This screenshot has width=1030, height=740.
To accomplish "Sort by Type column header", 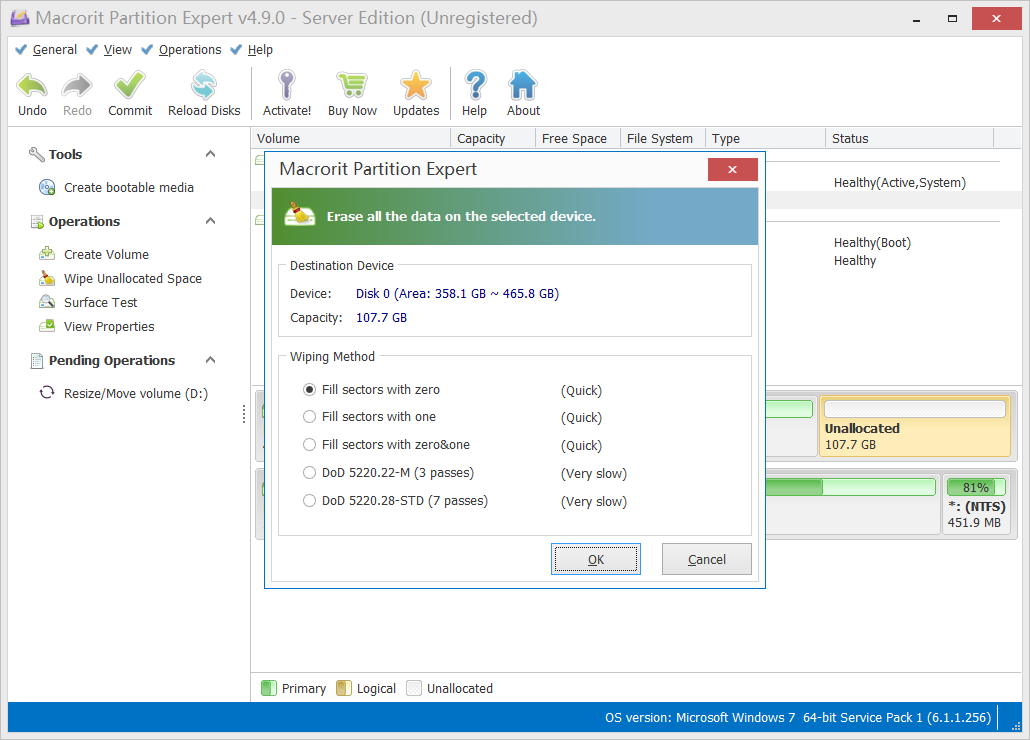I will point(765,139).
